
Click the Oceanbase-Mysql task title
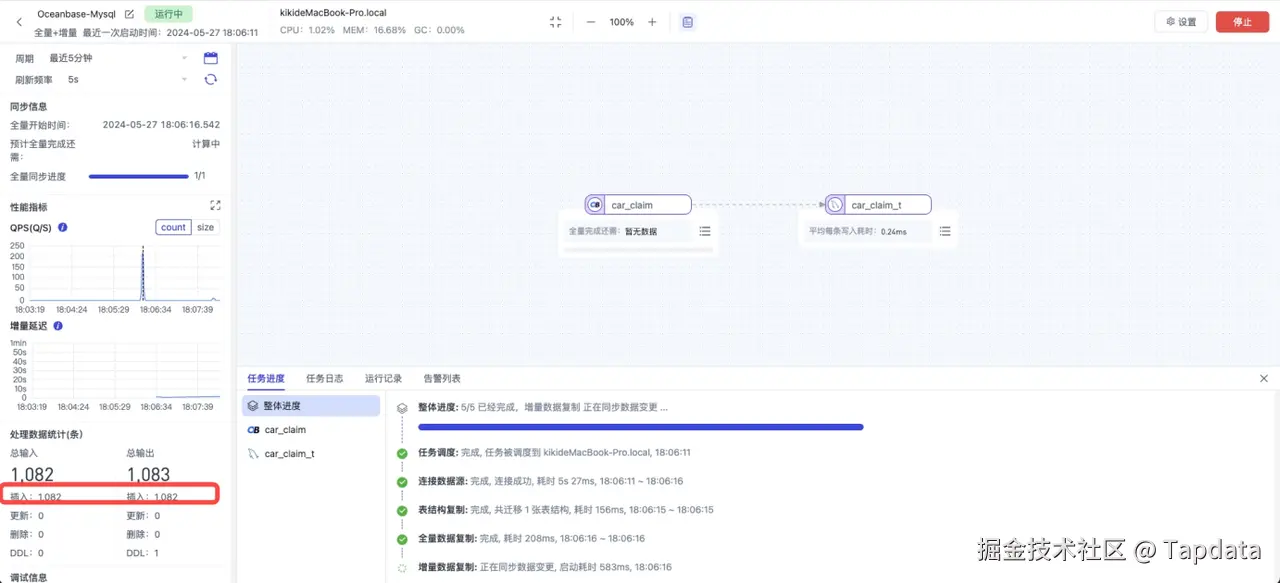77,14
